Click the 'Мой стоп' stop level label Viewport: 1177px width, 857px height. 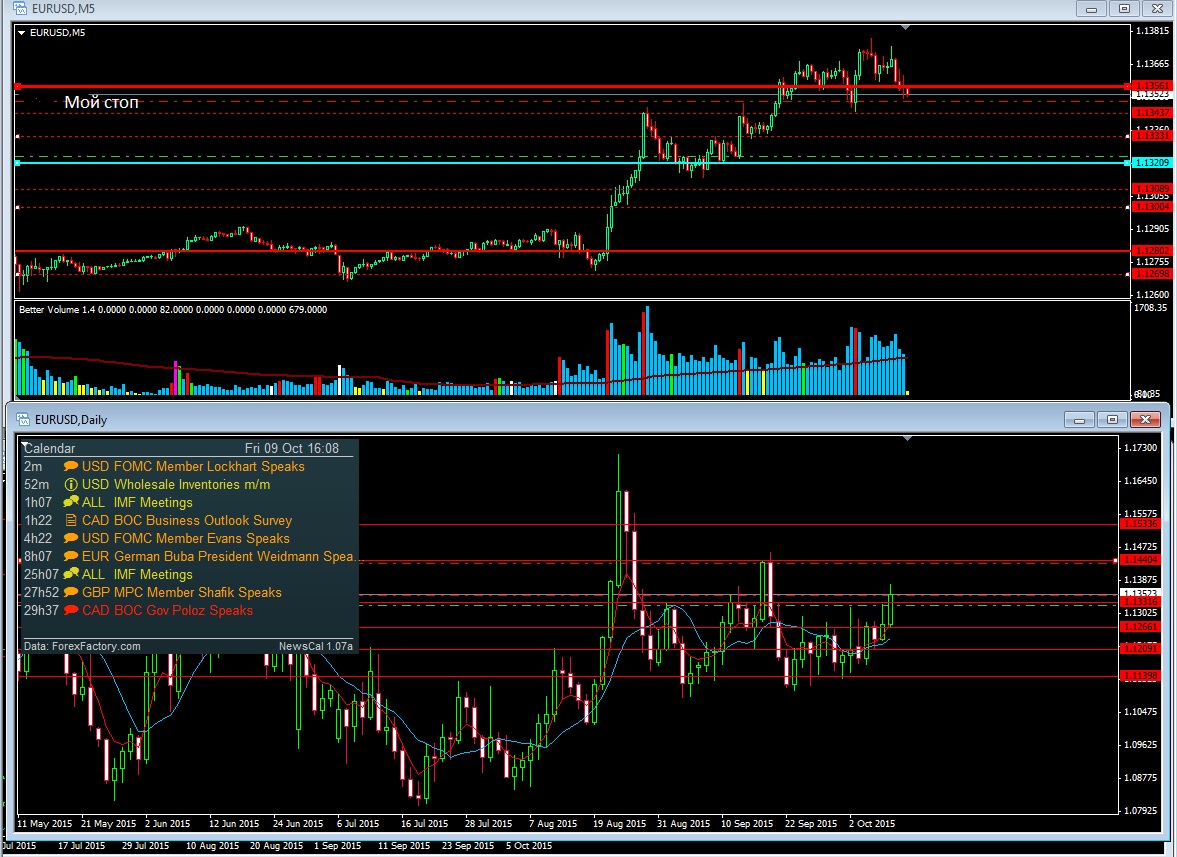click(101, 102)
